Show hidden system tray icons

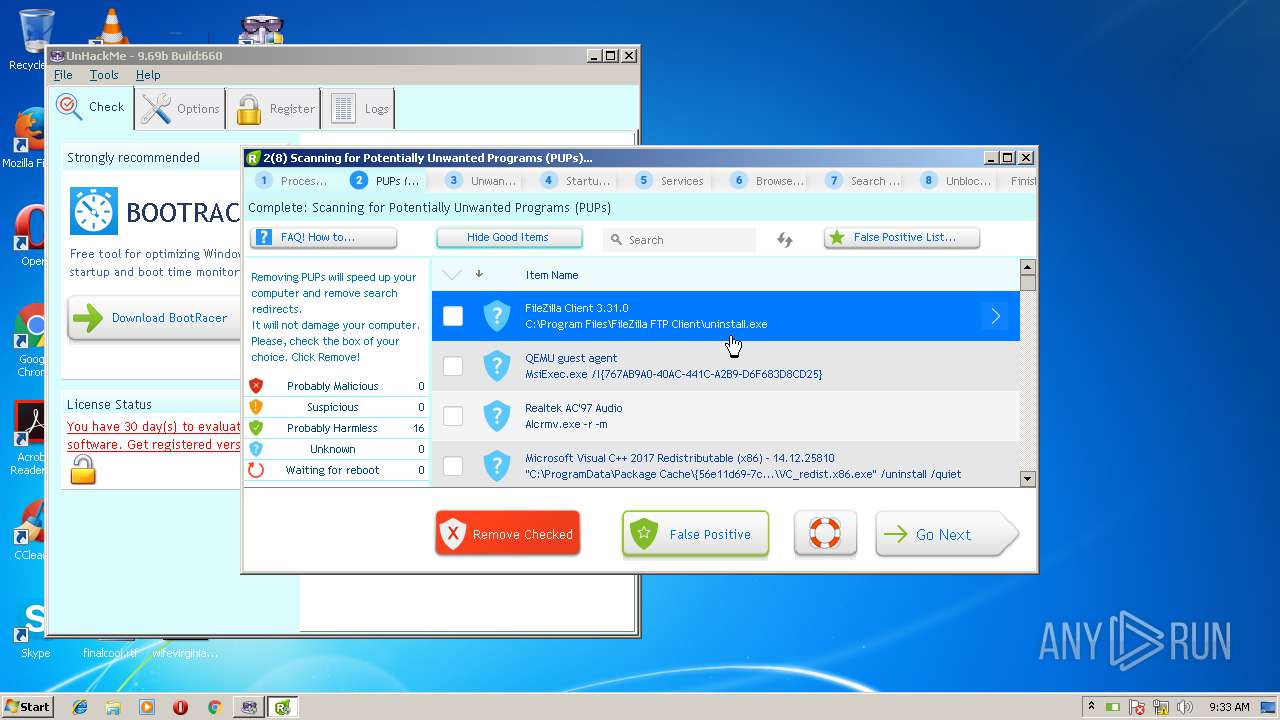coord(1091,707)
